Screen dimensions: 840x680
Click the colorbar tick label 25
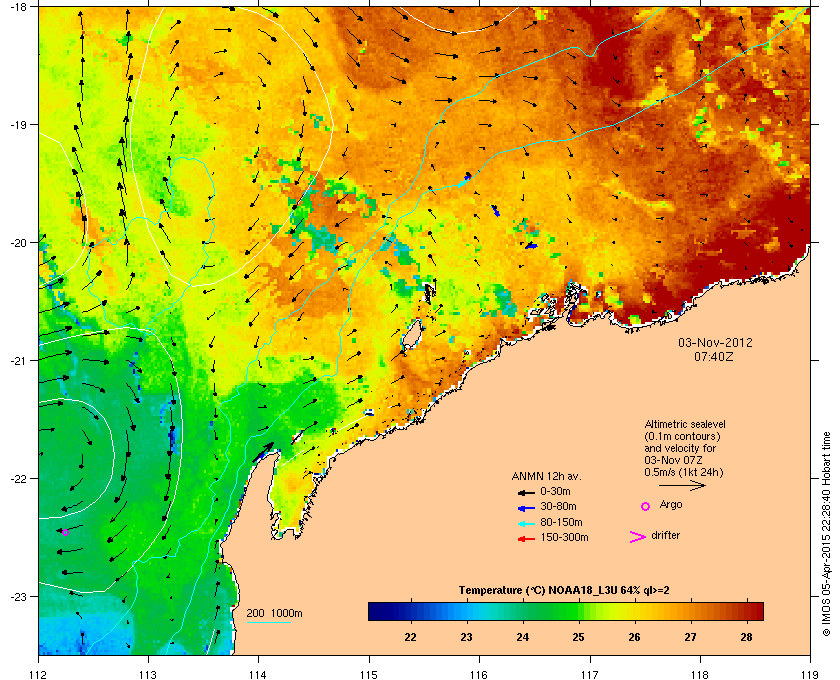point(579,637)
